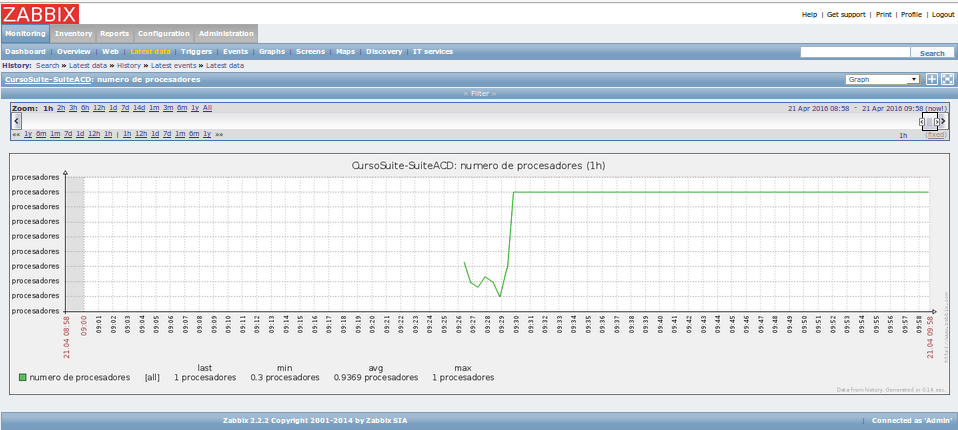Click right scroll arrow of time bar
This screenshot has width=958, height=430.
[944, 121]
